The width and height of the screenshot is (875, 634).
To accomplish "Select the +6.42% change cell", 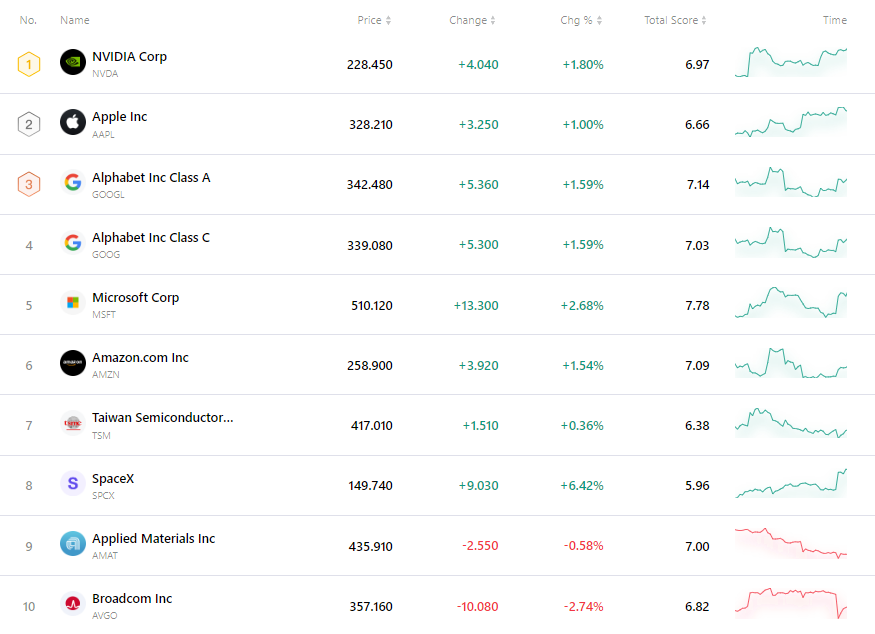I will click(582, 486).
